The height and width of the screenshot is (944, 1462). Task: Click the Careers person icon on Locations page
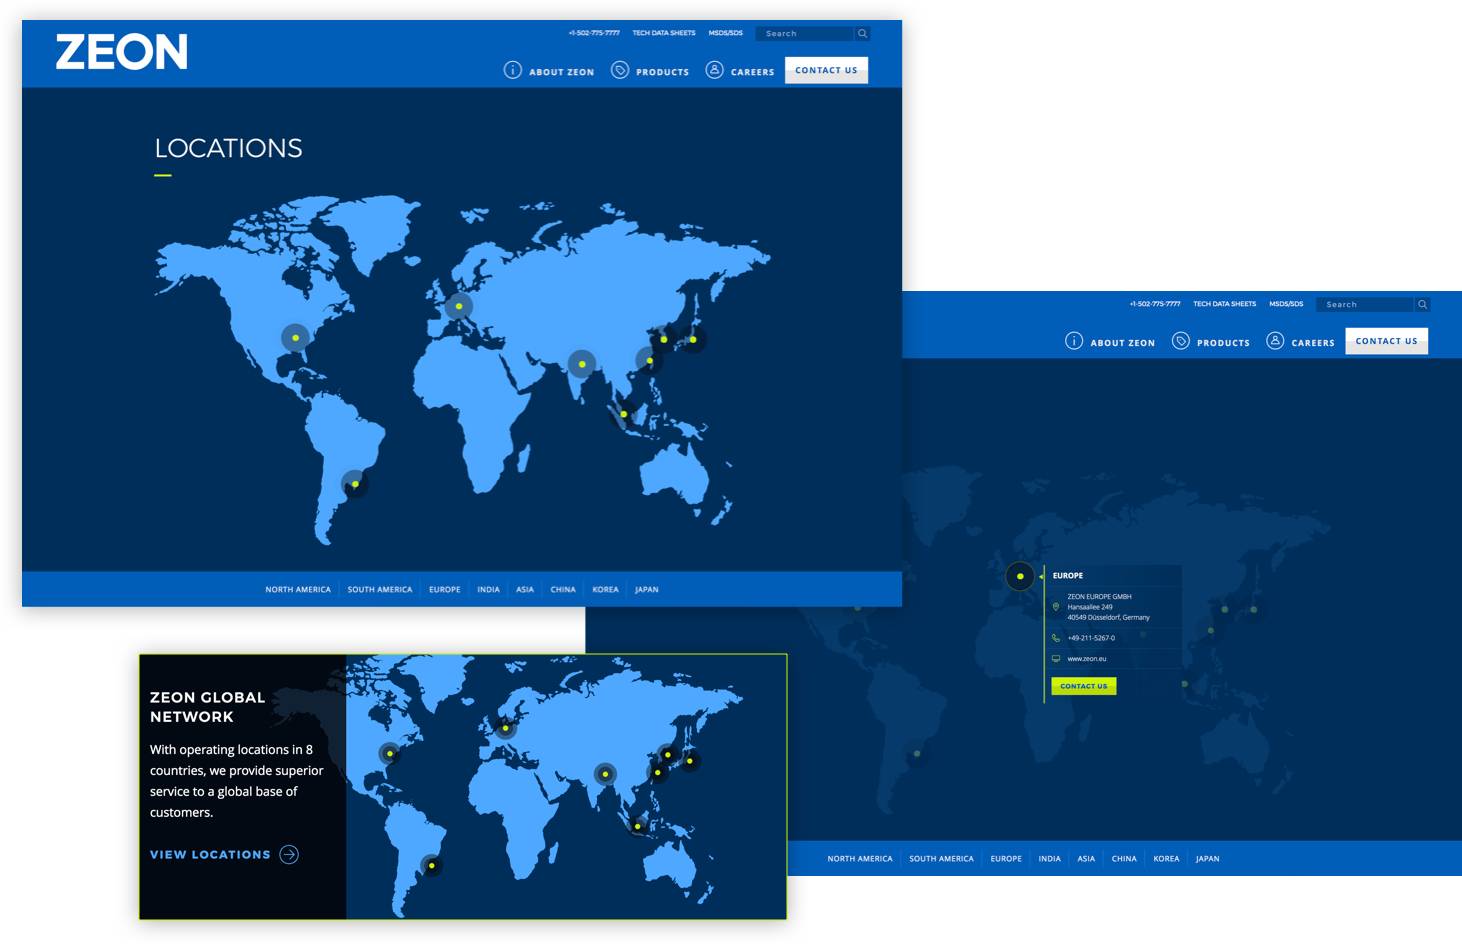tap(714, 70)
